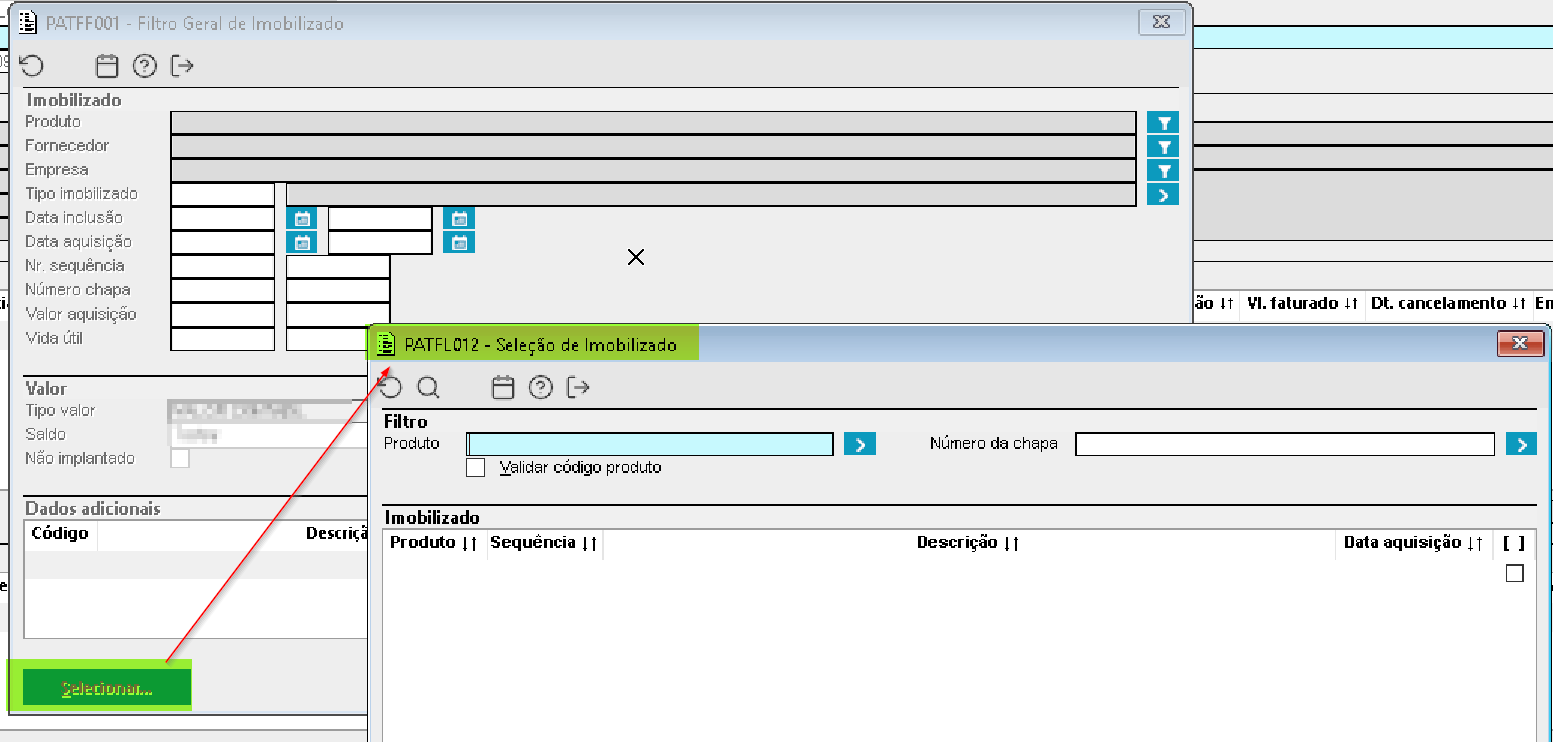
Task: Click refresh icon in PATFL012 toolbar
Action: pos(389,388)
